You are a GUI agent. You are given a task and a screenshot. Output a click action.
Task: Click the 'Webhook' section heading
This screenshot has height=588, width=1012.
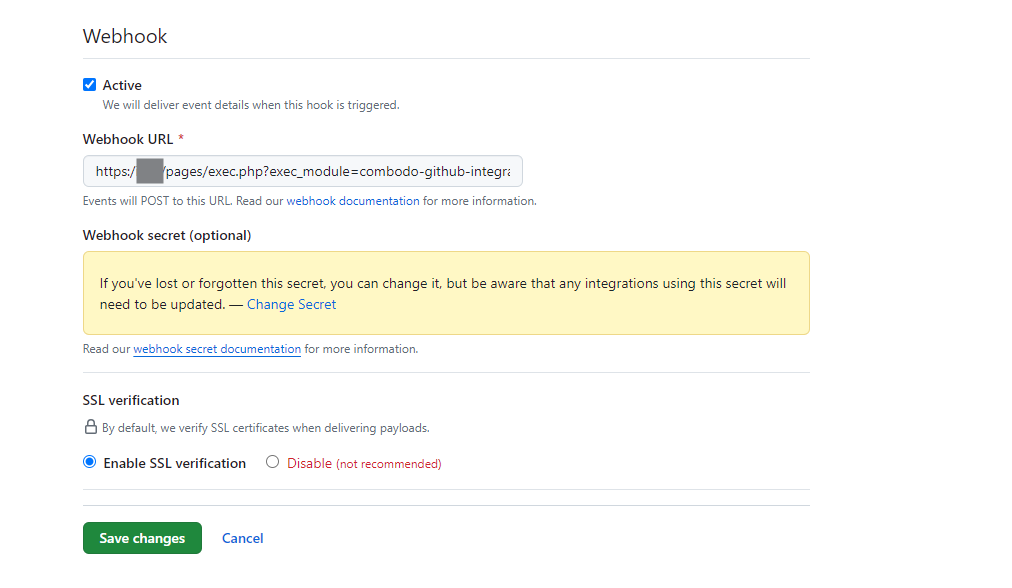click(125, 36)
